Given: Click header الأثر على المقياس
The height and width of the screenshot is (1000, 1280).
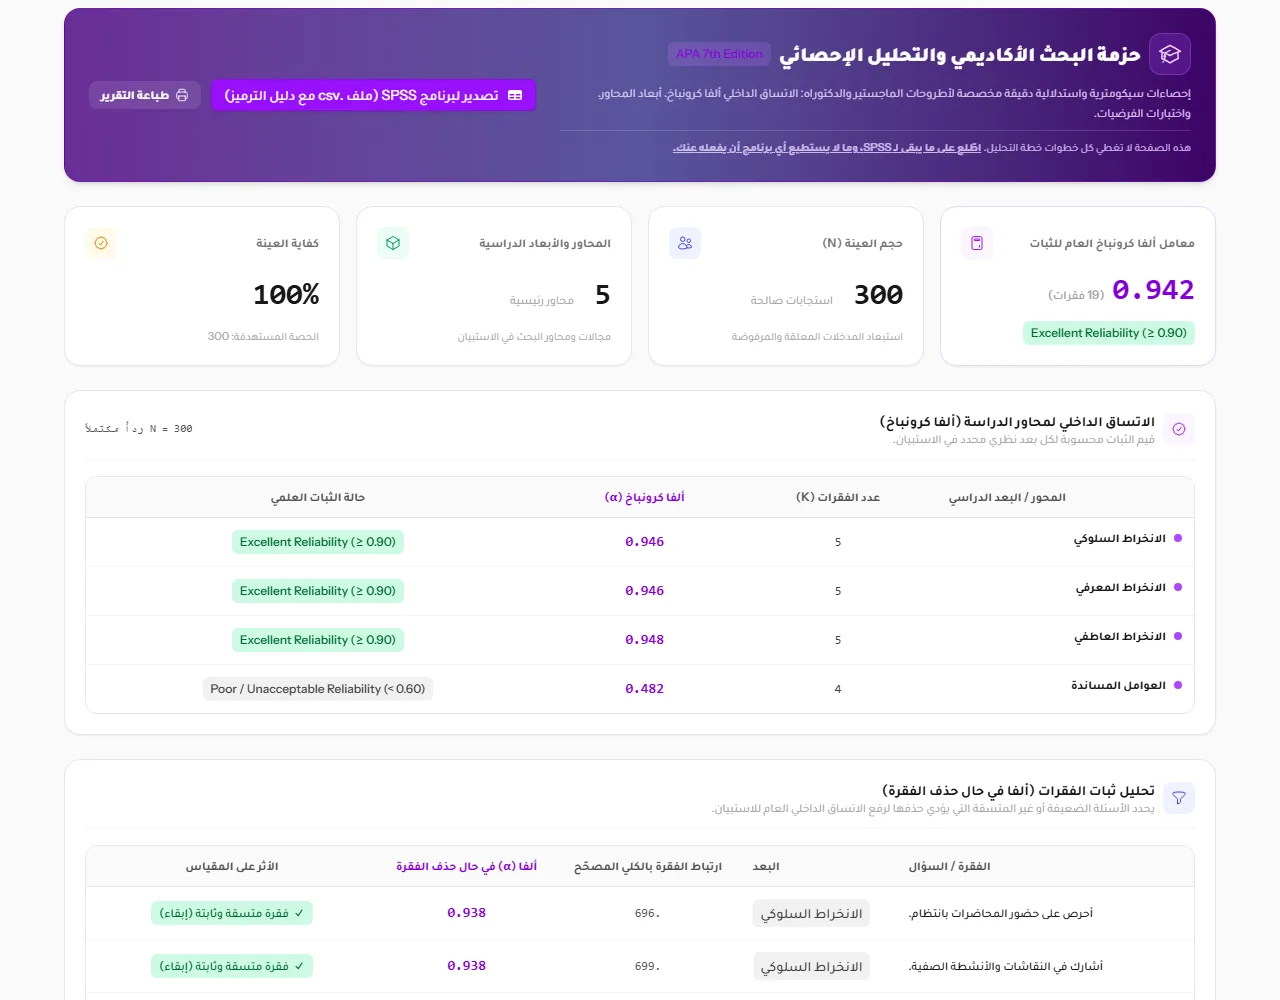Looking at the screenshot, I should point(232,866).
